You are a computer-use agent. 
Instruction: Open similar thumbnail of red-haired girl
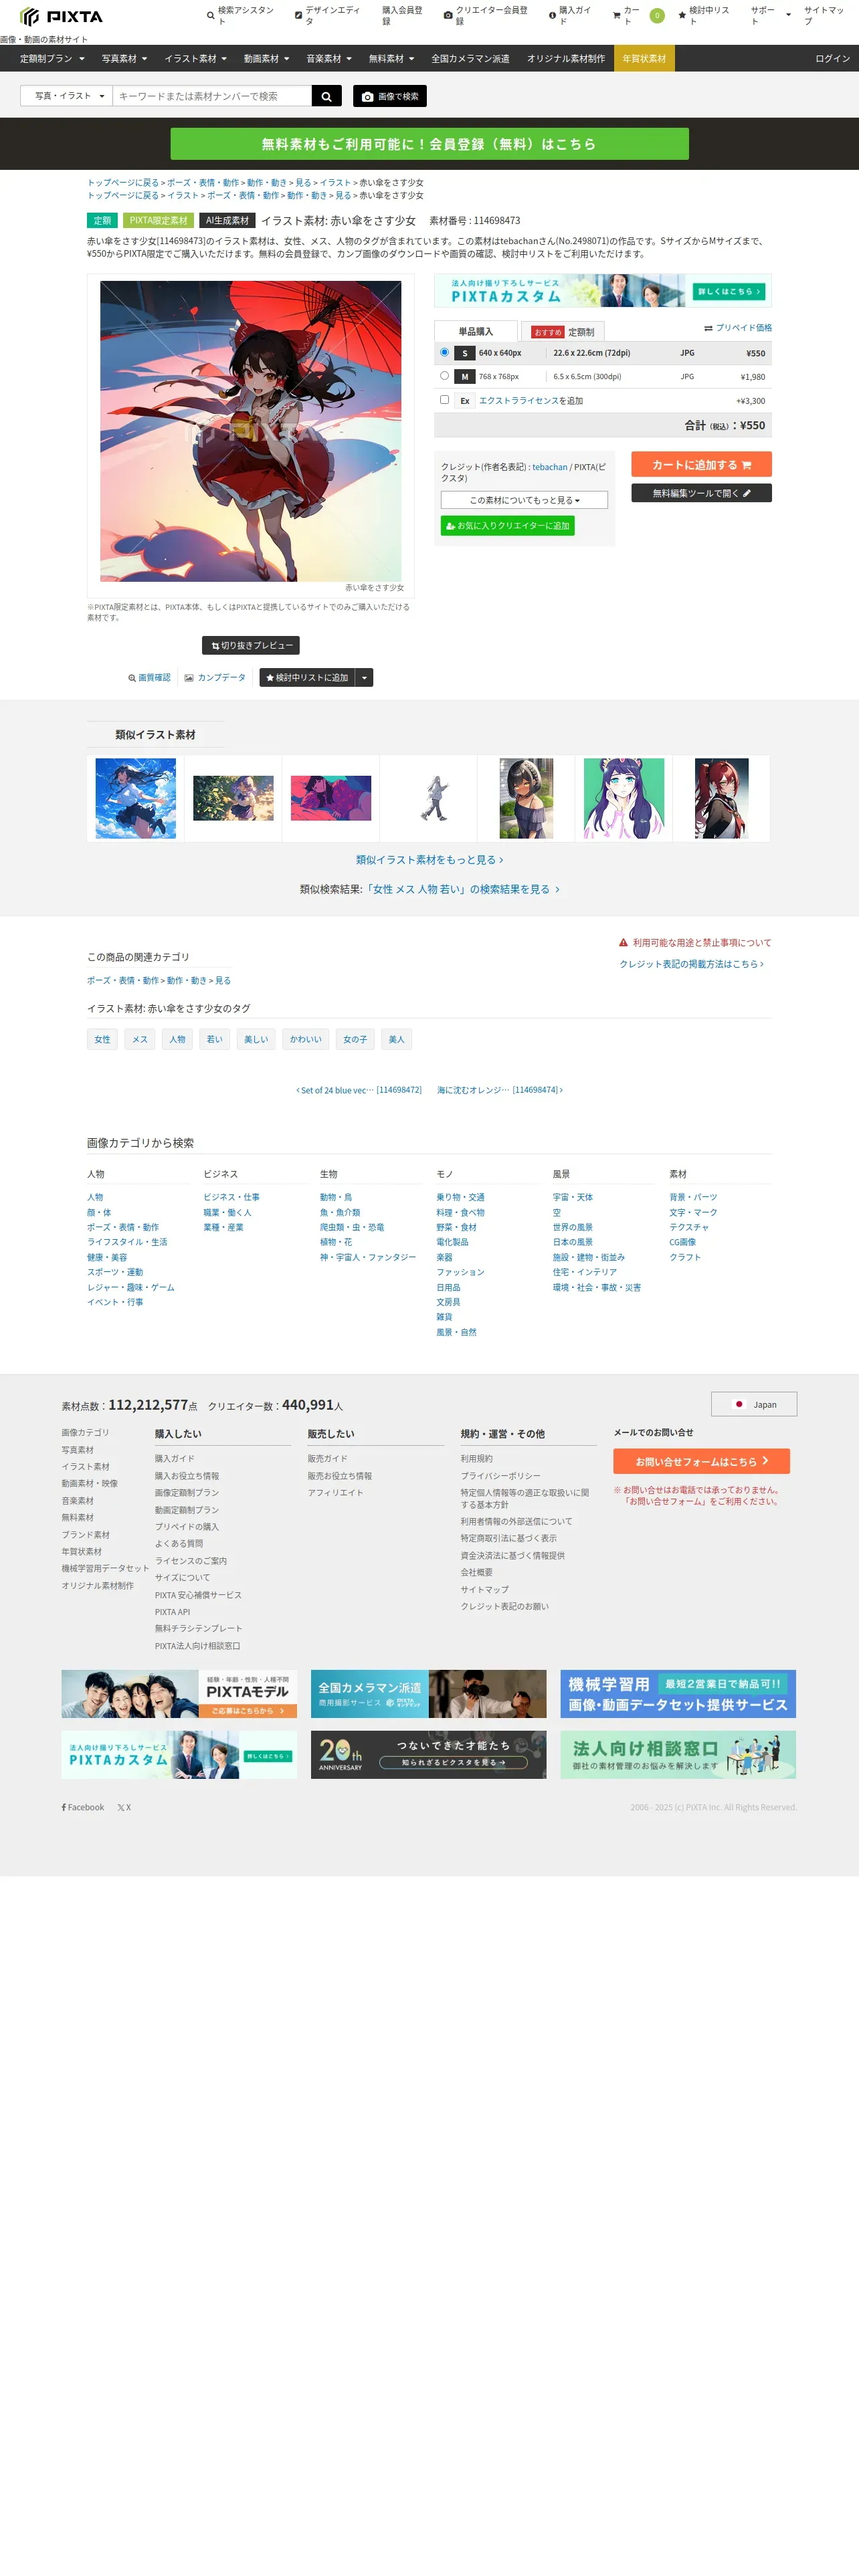[x=721, y=798]
